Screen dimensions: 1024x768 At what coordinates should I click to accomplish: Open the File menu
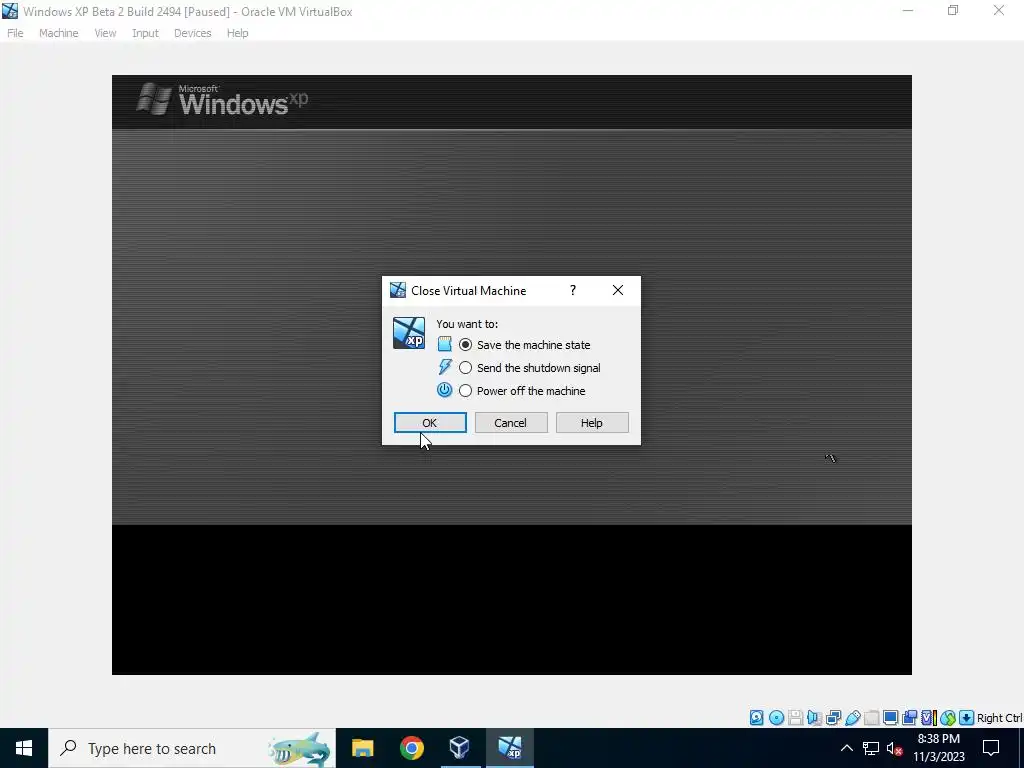[15, 33]
